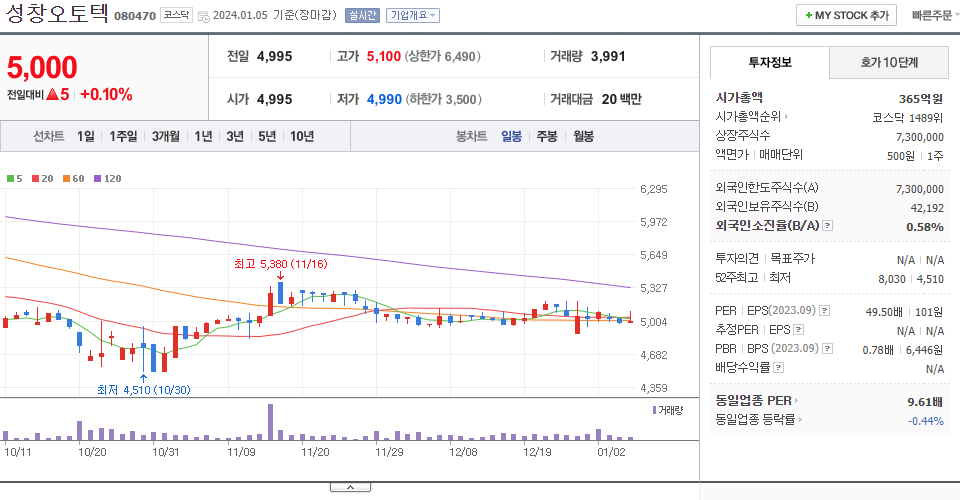Select the 3년 line chart period
Screen dimensions: 960x500
coord(235,136)
